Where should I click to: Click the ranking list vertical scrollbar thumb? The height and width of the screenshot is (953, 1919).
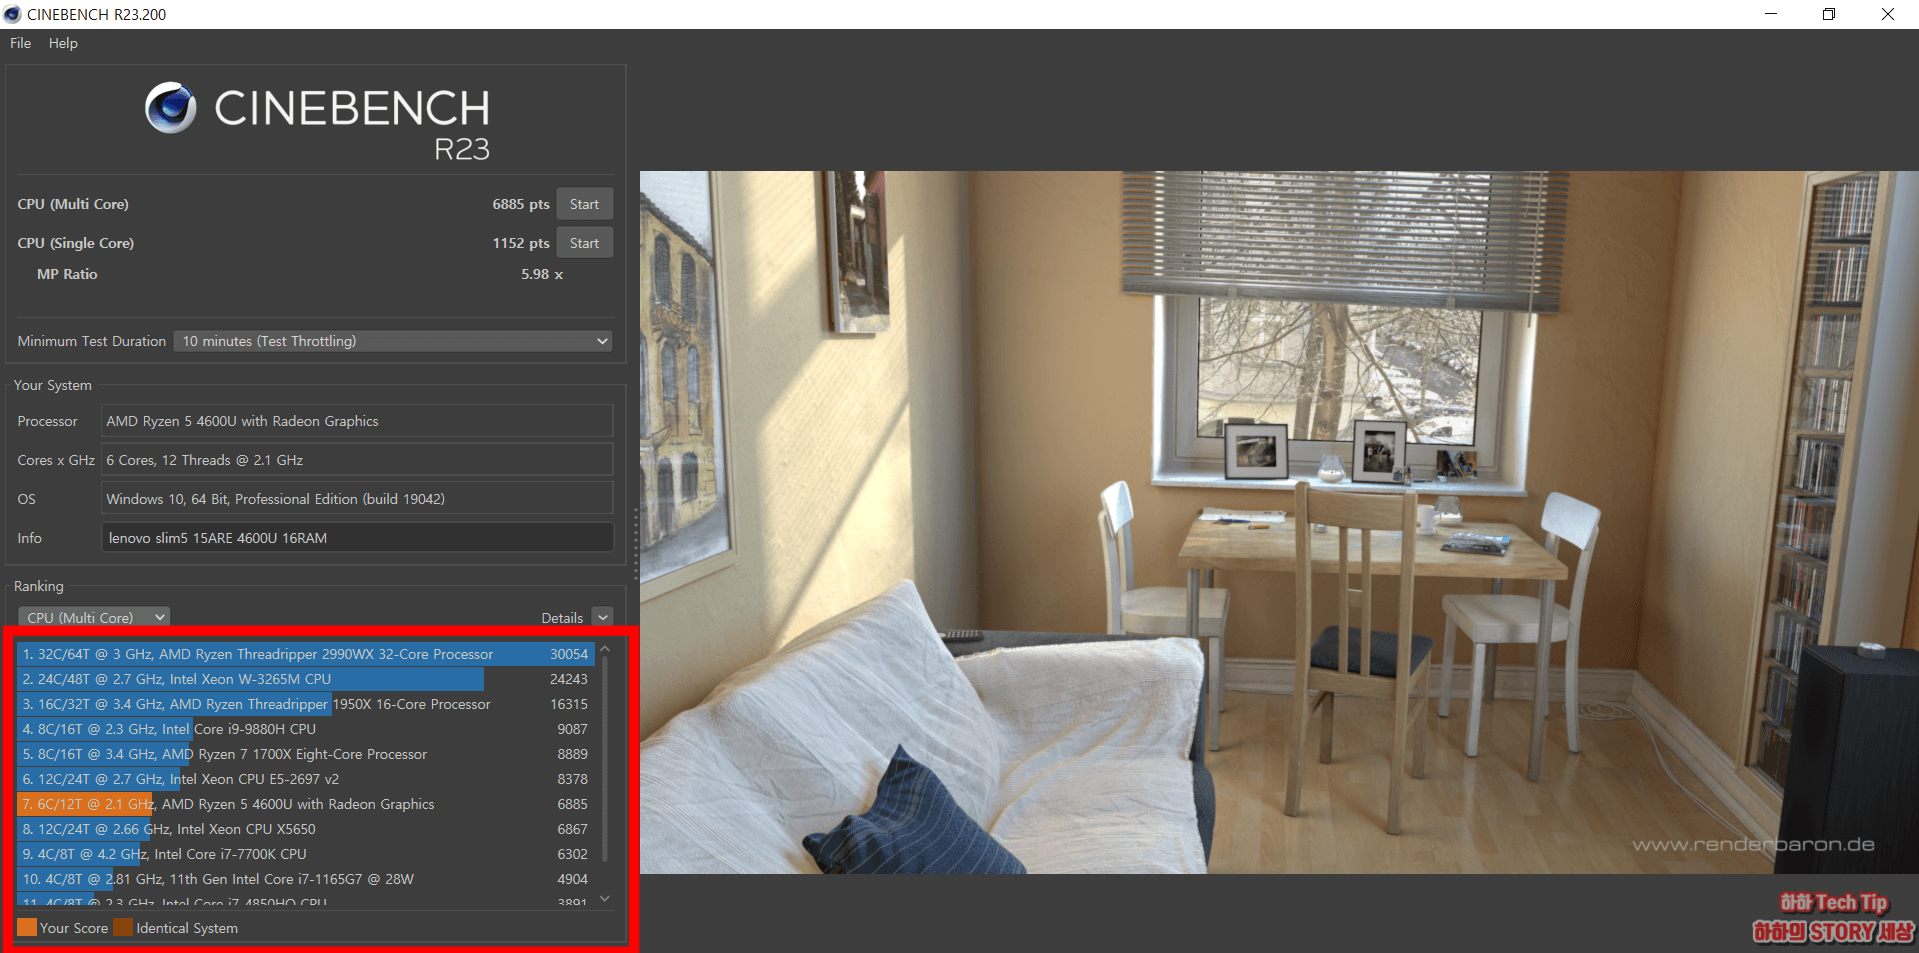click(x=605, y=759)
